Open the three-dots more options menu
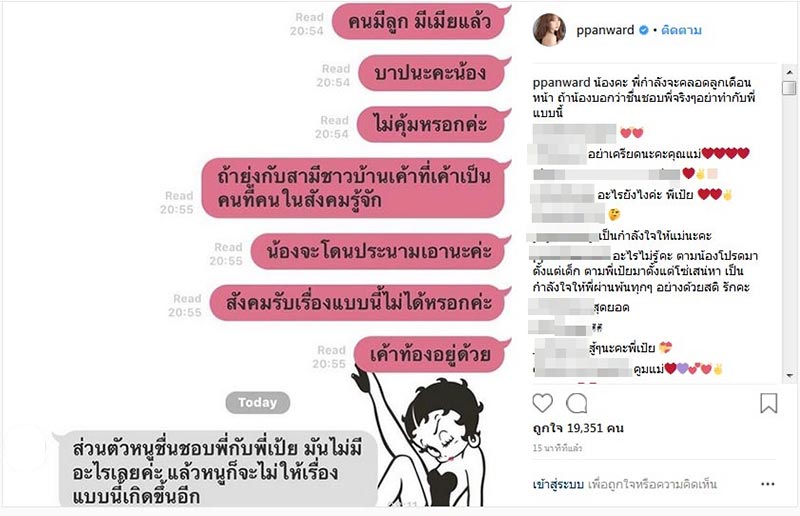 coord(767,484)
